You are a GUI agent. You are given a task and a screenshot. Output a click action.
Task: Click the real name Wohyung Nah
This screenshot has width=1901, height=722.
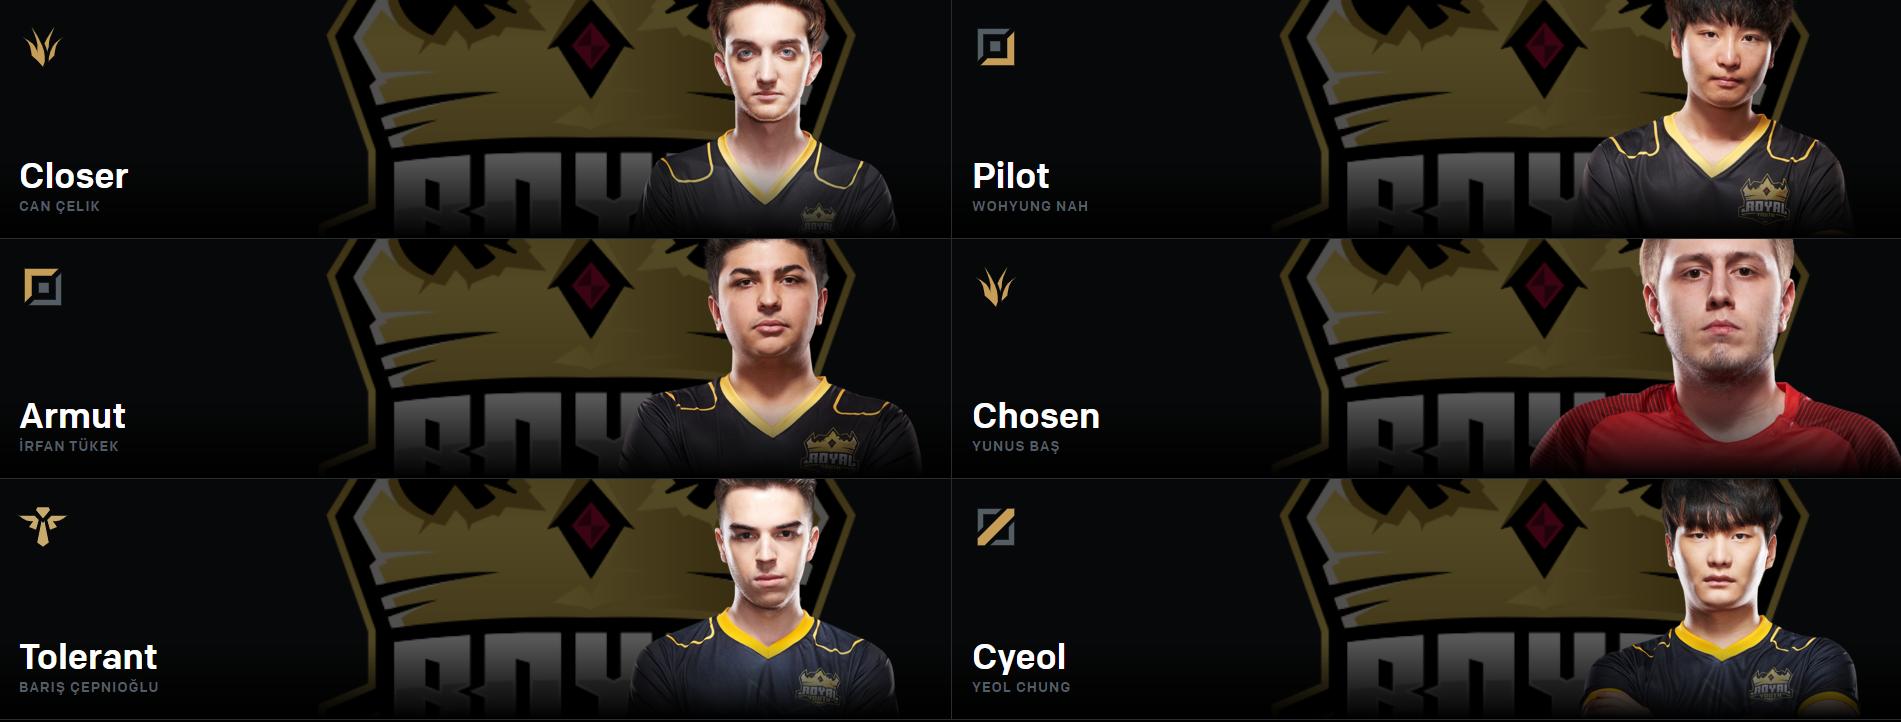[x=1030, y=206]
